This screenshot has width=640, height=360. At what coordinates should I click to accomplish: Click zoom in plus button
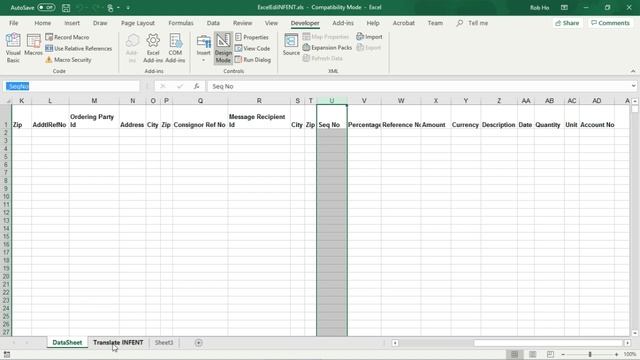616,354
